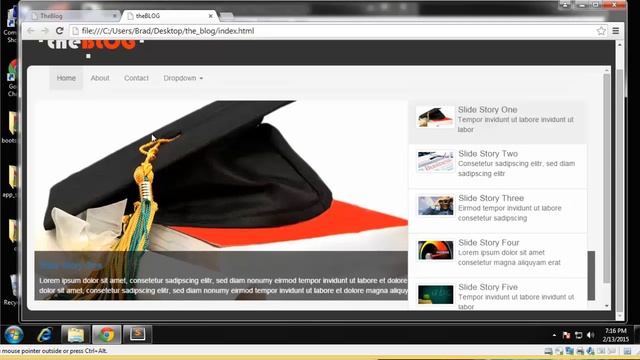
Task: Click the inner scrollbar down arrow
Action: pos(607,306)
